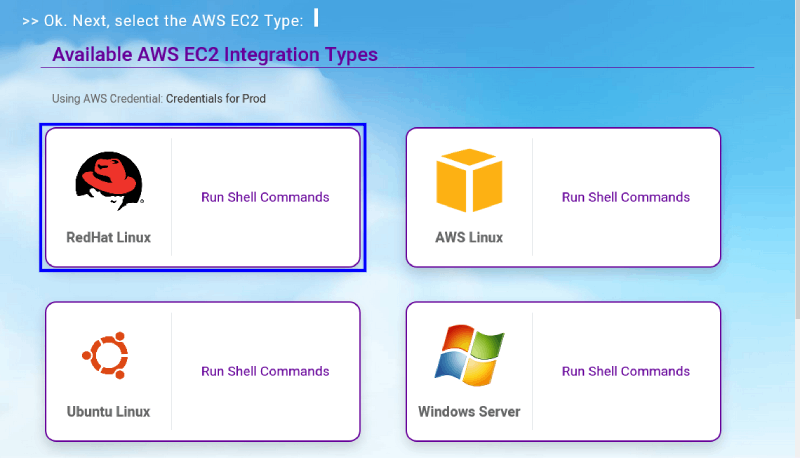This screenshot has width=800, height=458.
Task: Open Run Shell Commands for Ubuntu Linux
Action: (x=265, y=371)
